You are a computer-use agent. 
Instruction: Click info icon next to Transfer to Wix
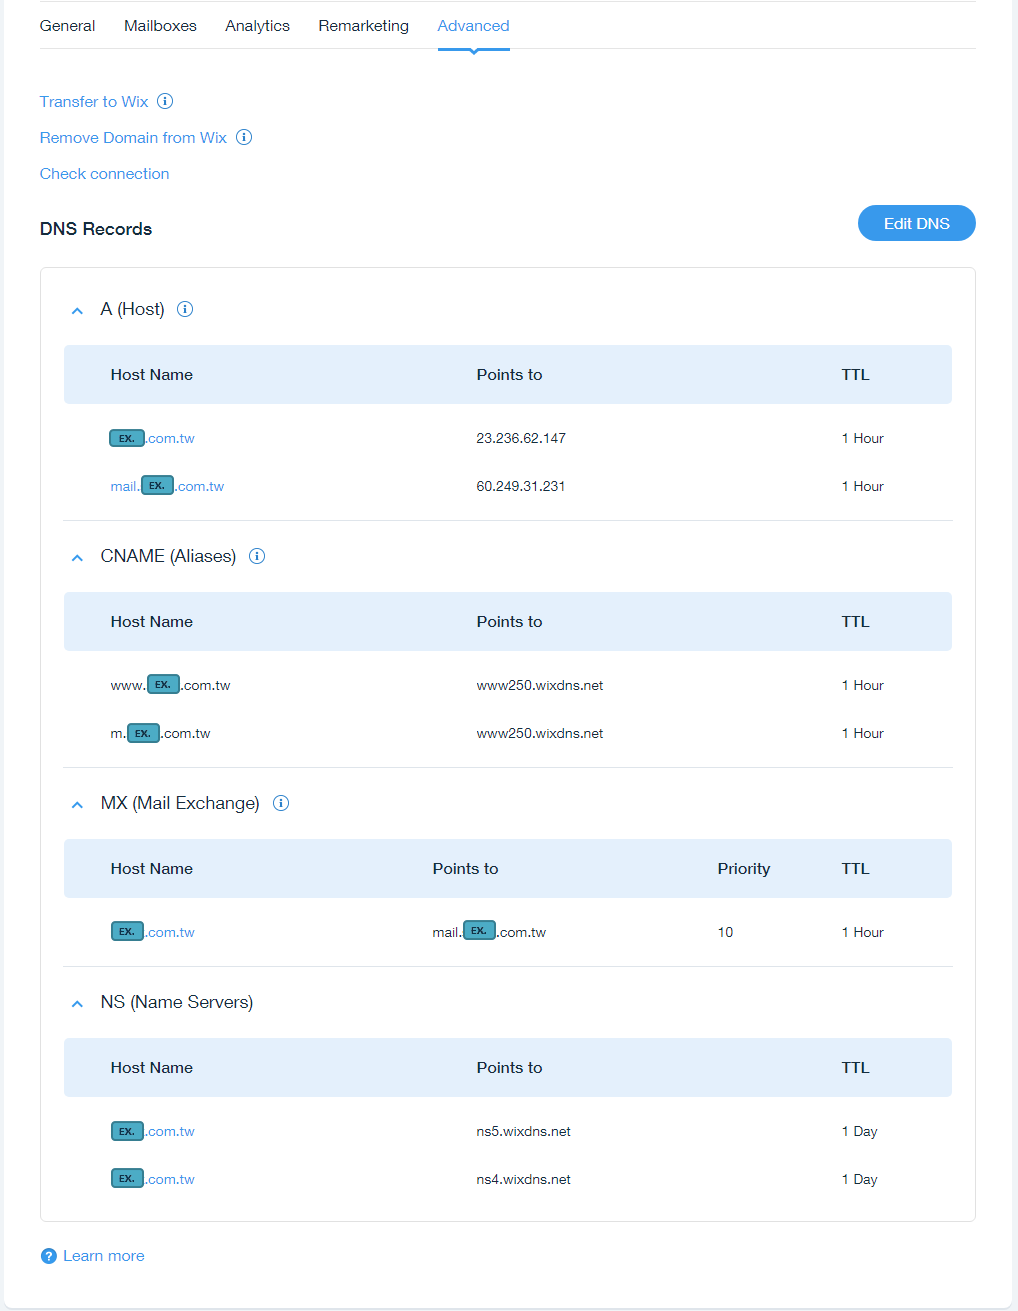[166, 101]
